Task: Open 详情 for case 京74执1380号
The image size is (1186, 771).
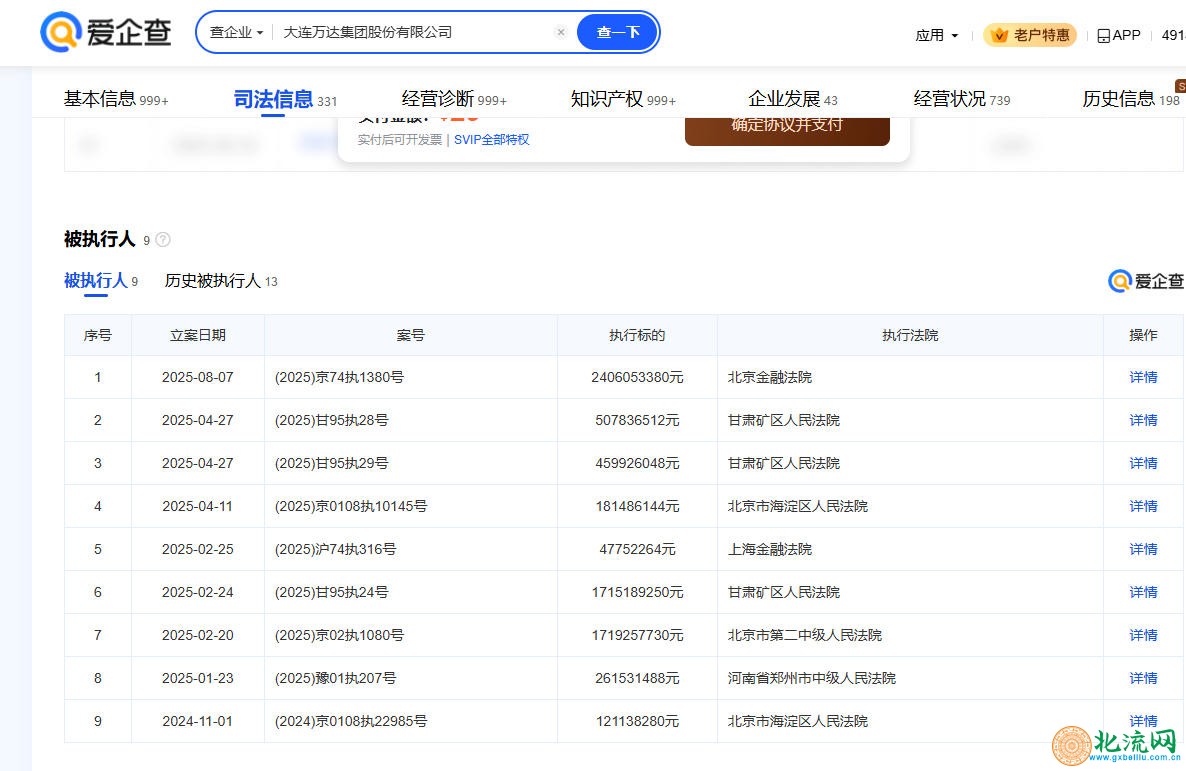Action: [1143, 377]
